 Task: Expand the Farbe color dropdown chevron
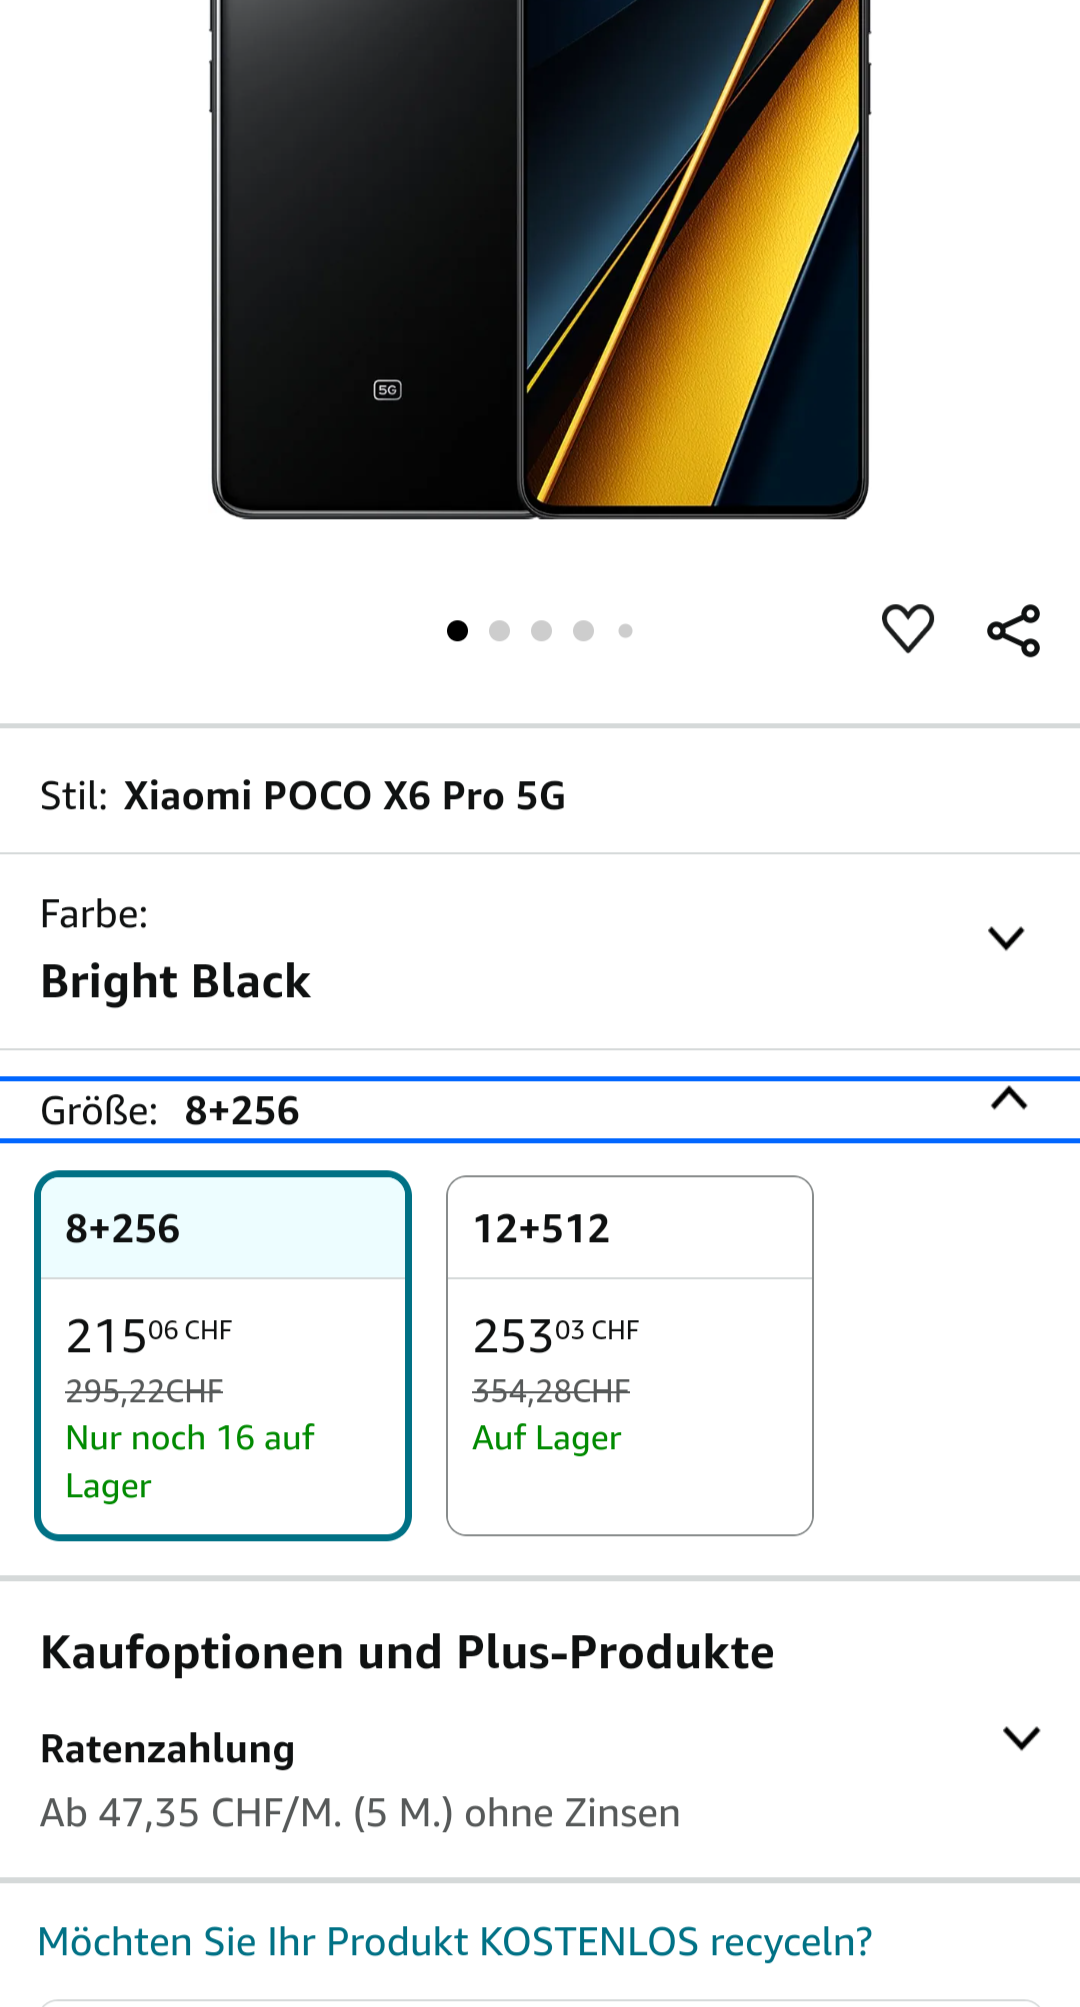point(1005,938)
